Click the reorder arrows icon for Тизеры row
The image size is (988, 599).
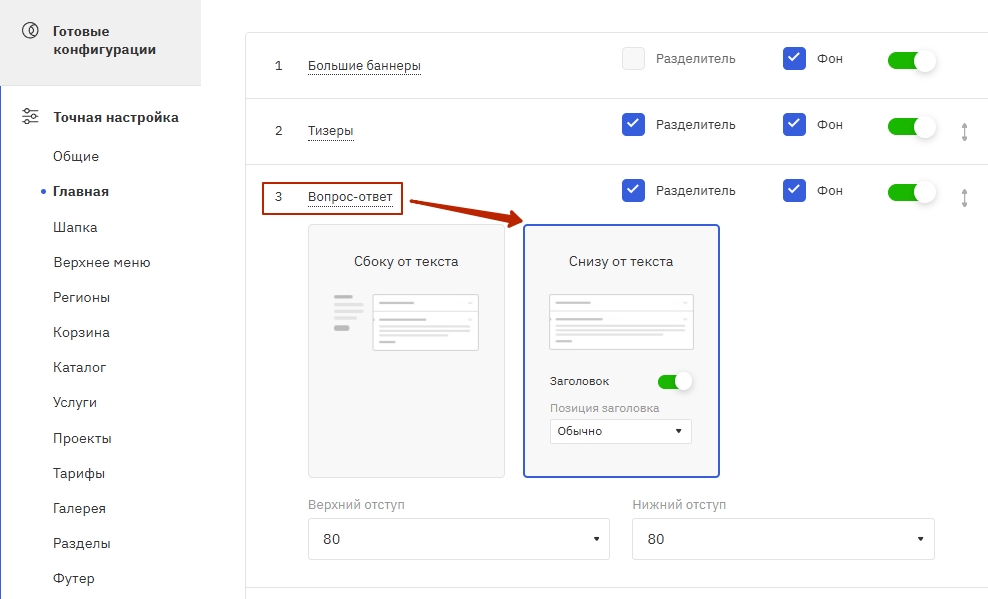tap(964, 131)
